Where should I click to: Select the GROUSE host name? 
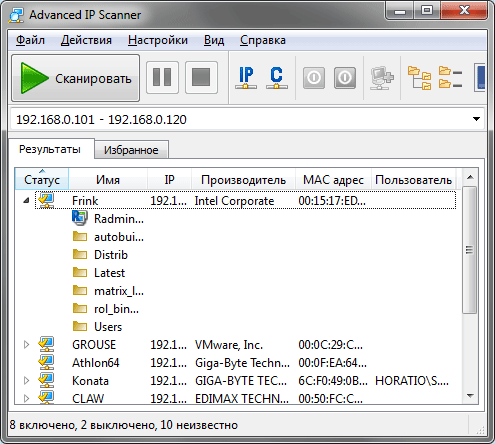click(x=94, y=345)
